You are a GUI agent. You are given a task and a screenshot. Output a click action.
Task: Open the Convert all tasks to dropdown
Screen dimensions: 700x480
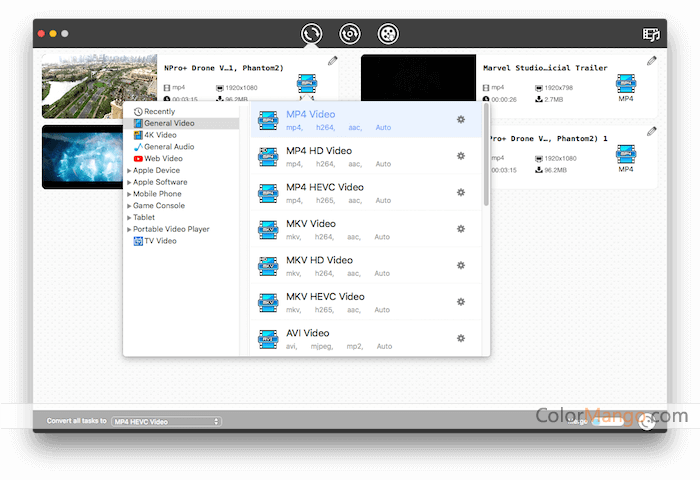coord(166,422)
